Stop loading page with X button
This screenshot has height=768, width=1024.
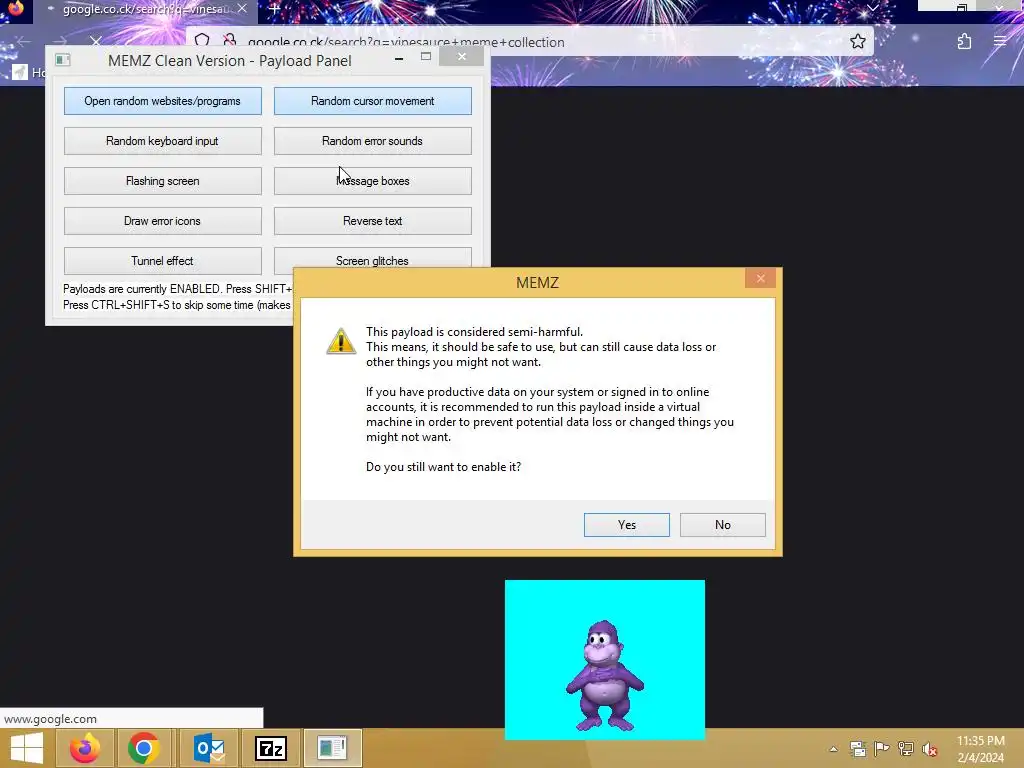pyautogui.click(x=95, y=41)
